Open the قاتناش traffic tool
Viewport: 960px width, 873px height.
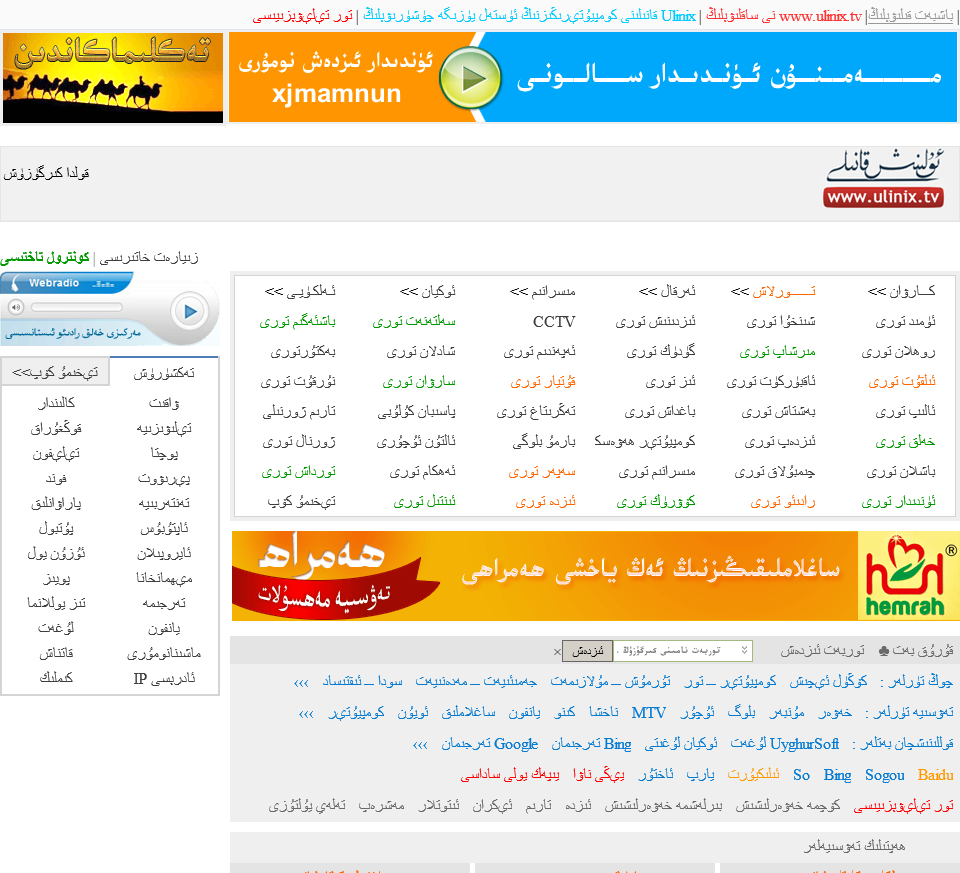point(56,653)
